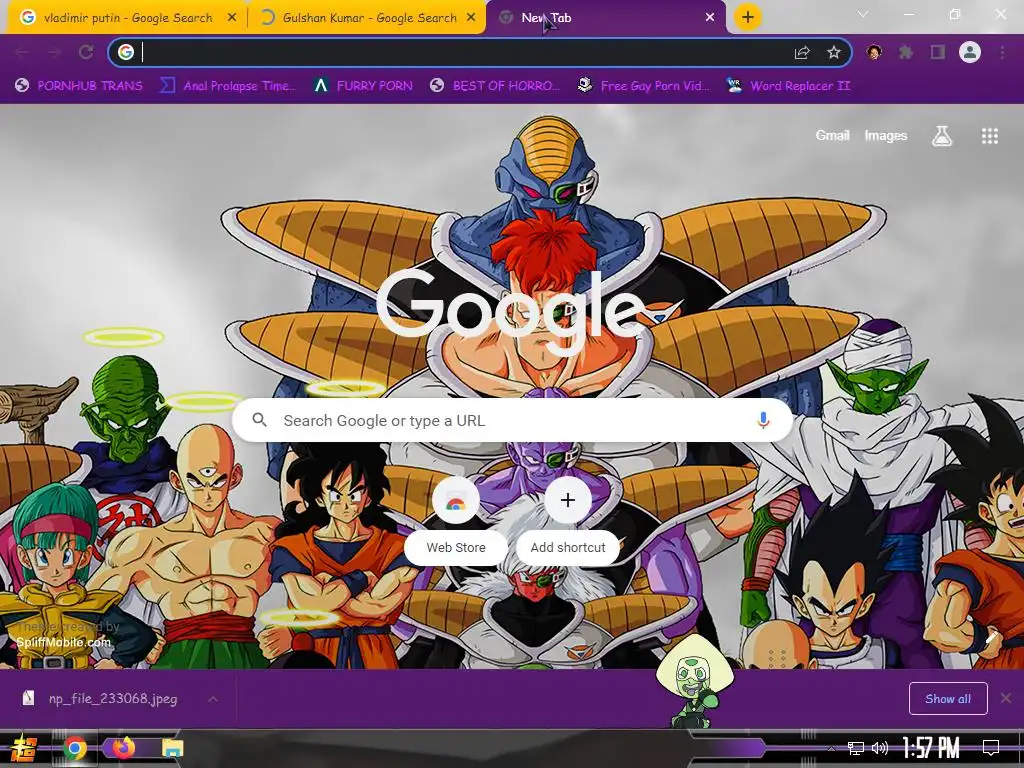Open the Web Store shortcut
1024x768 pixels.
coord(456,517)
